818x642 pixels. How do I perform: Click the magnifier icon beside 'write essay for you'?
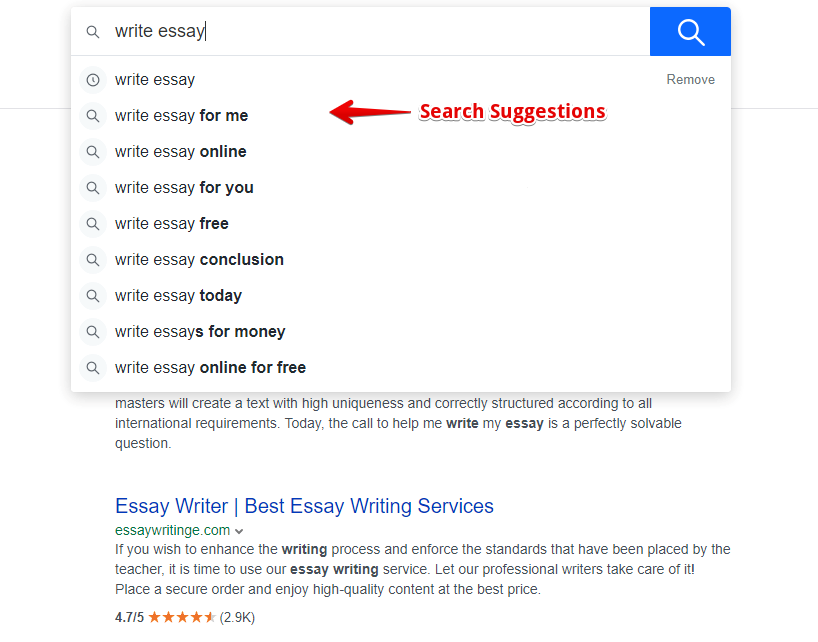[93, 188]
